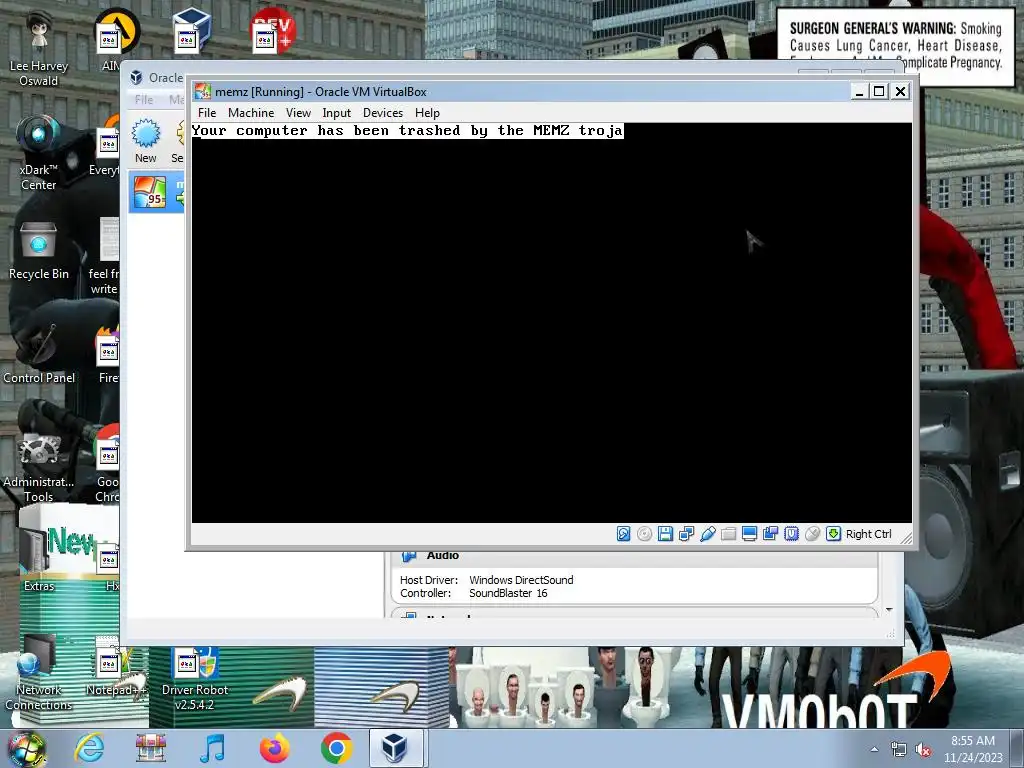Click the store icon on taskbar

151,748
